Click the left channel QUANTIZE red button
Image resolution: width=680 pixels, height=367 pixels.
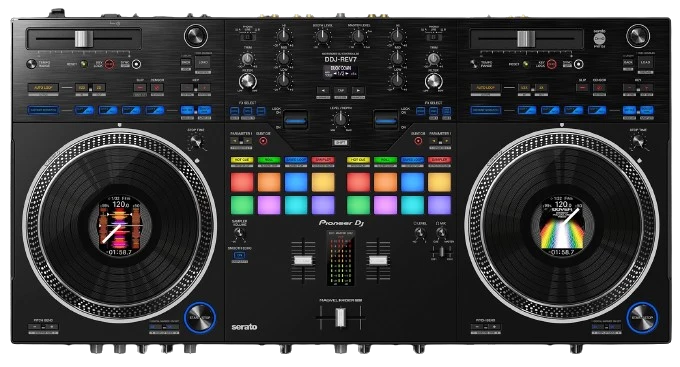click(x=263, y=141)
